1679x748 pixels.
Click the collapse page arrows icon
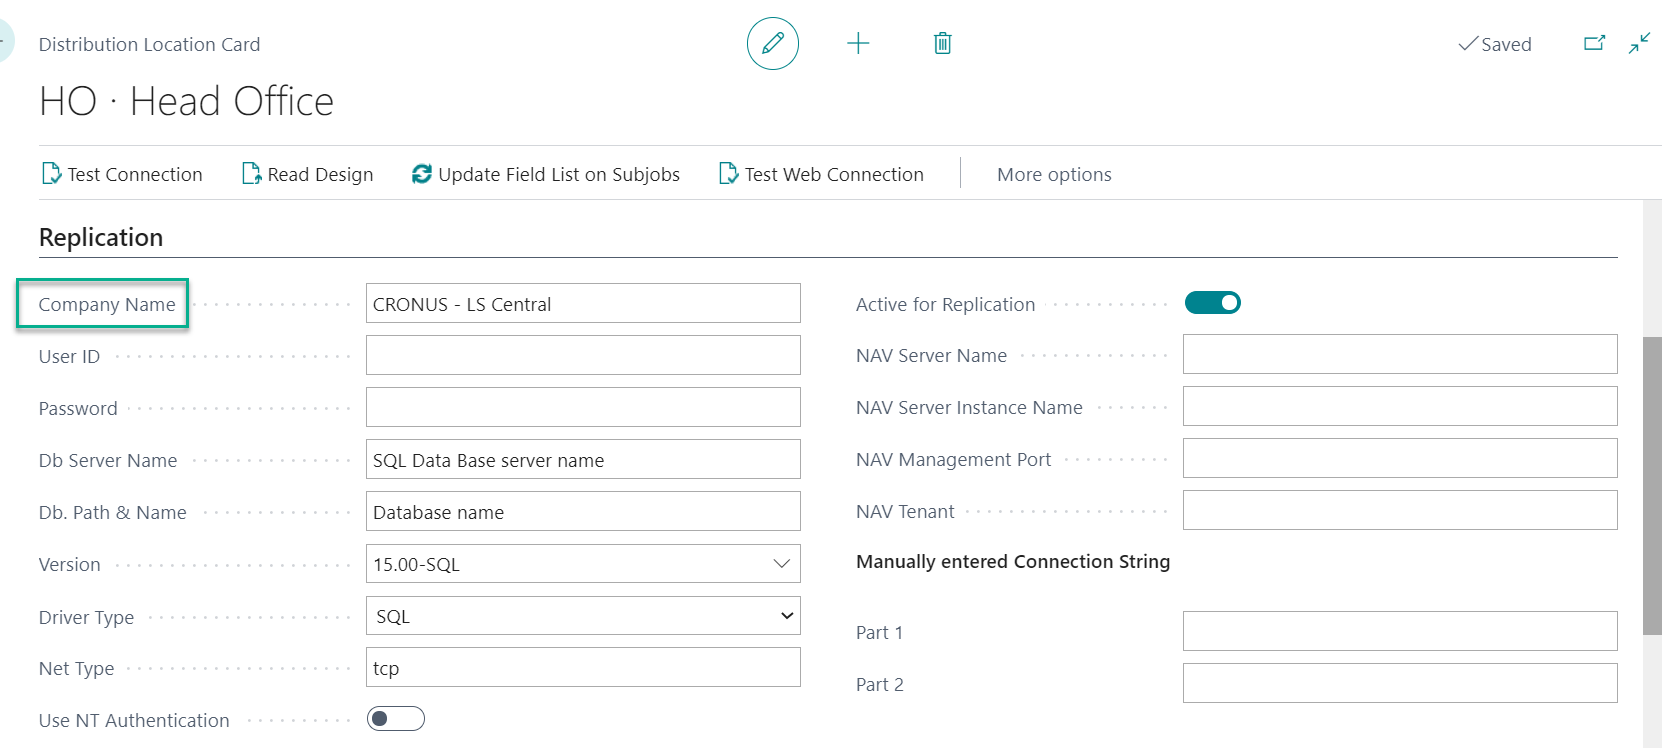click(1639, 44)
